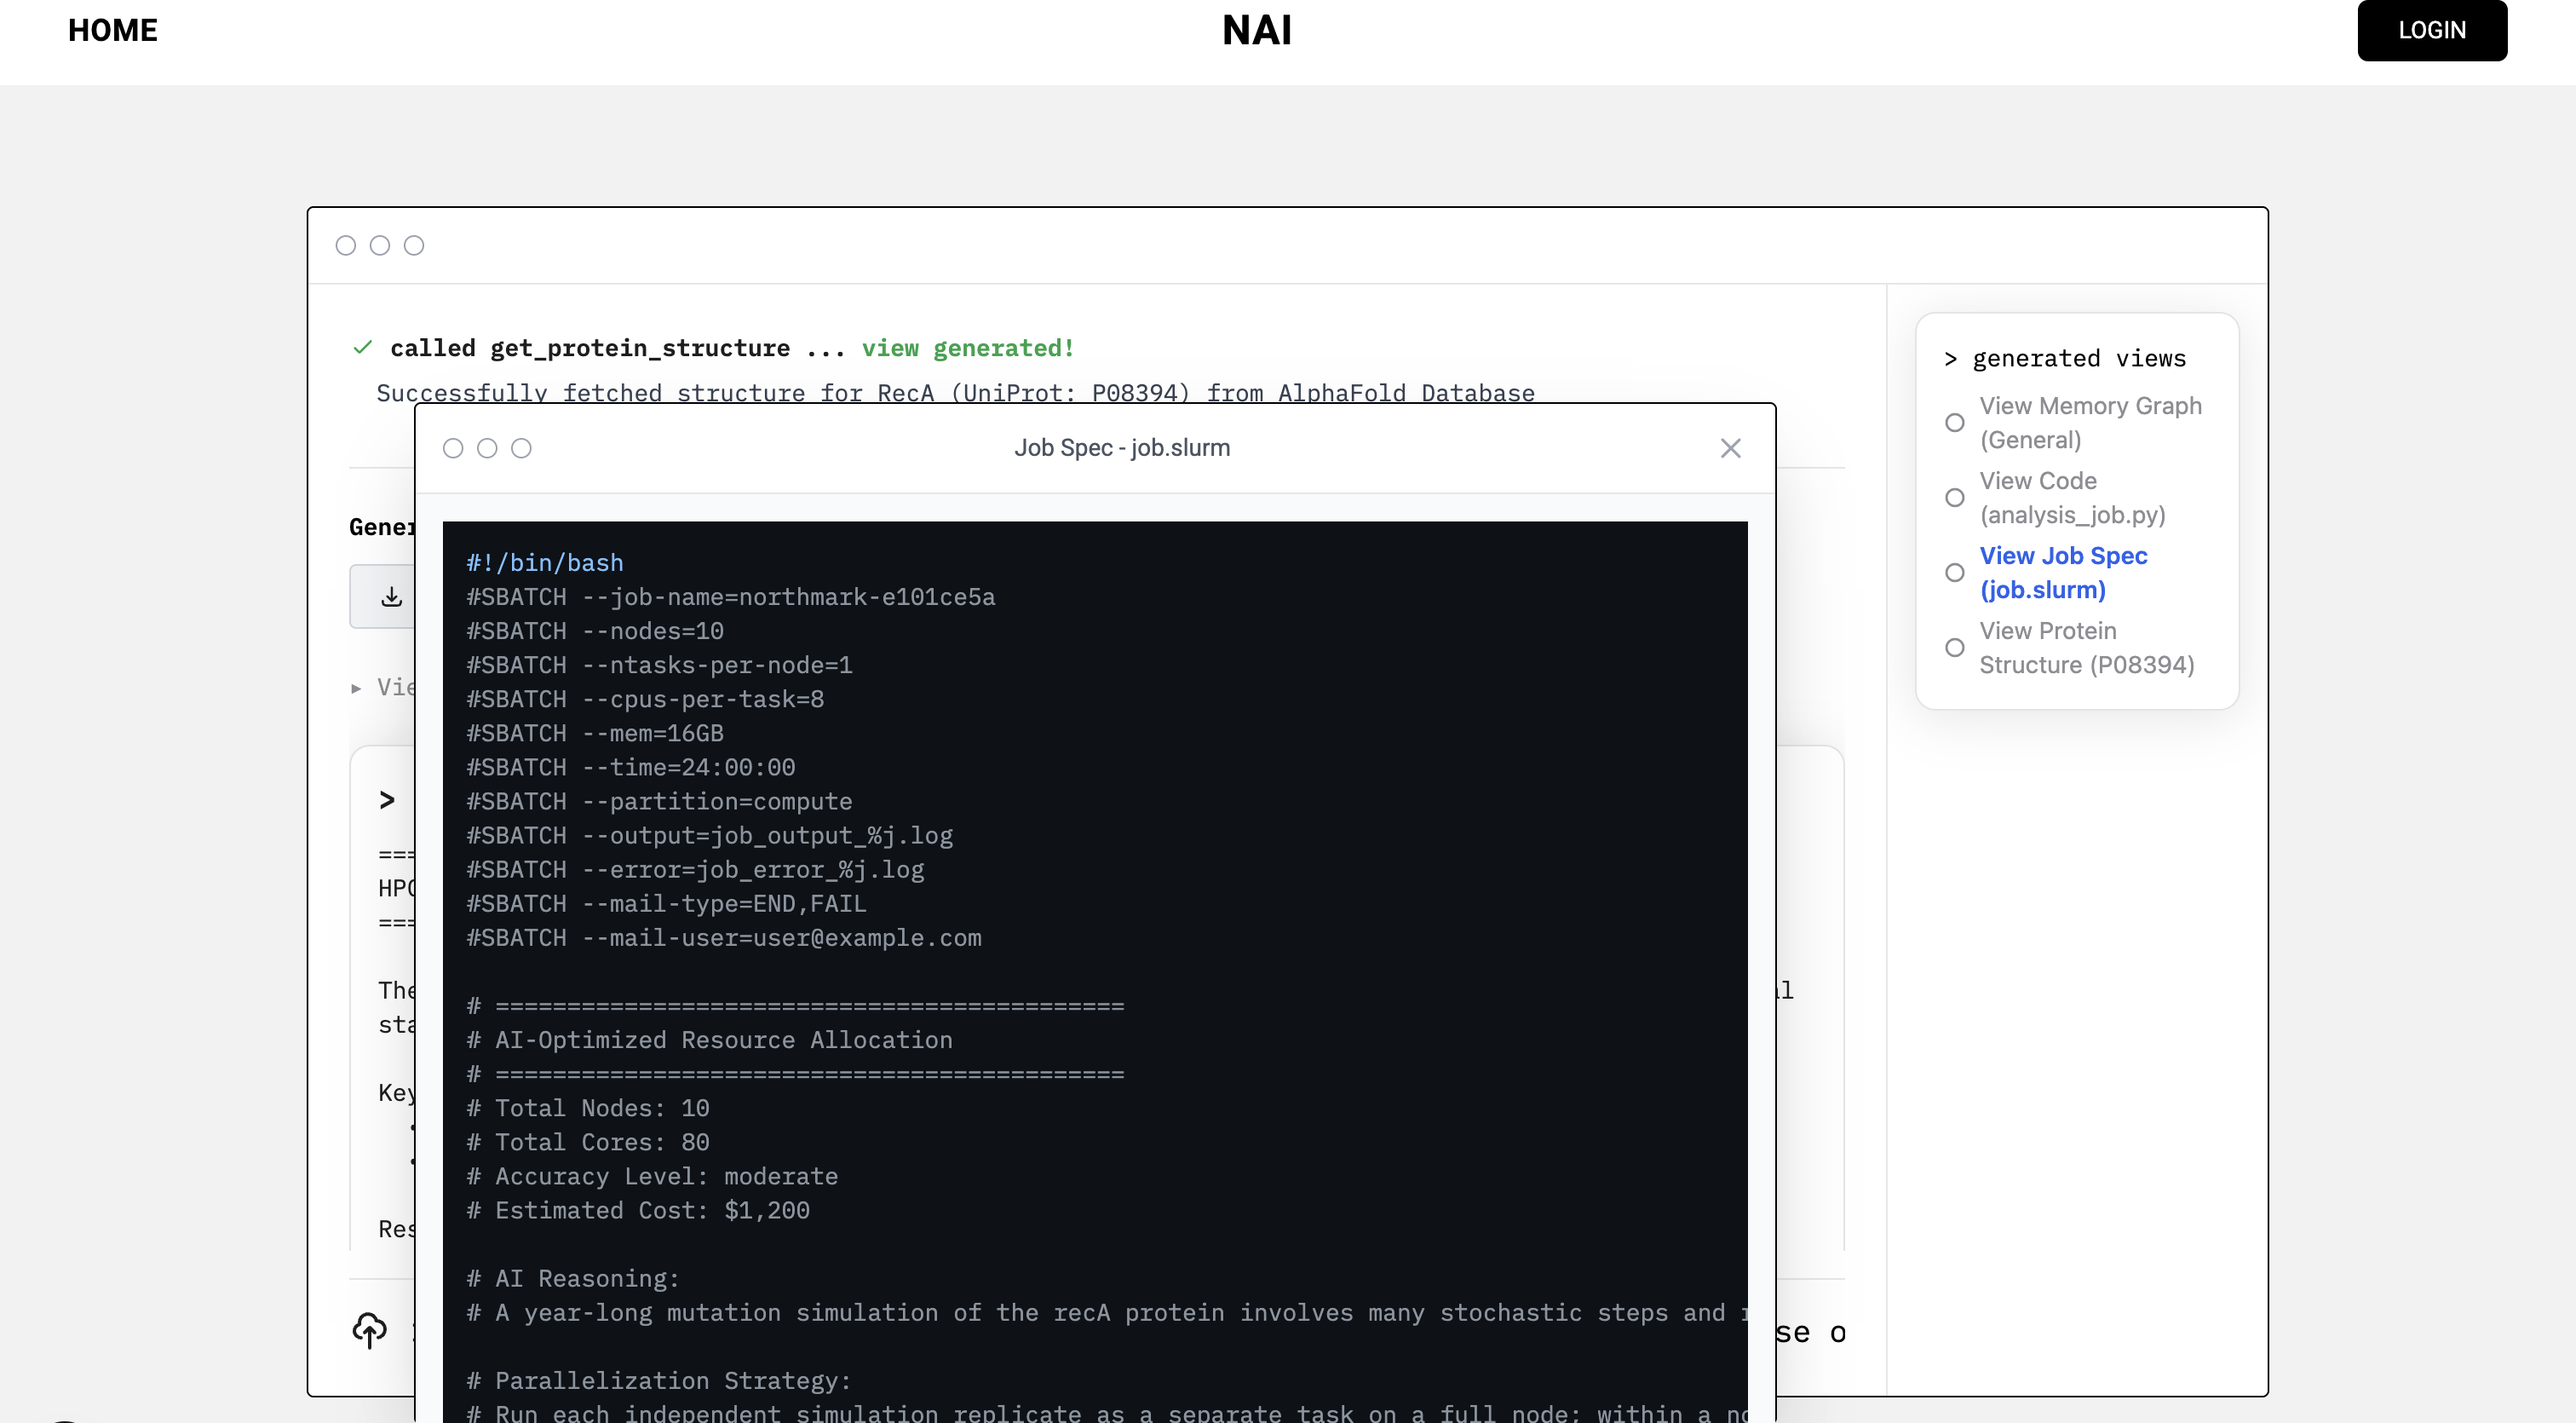Click the green checkmark beside get_protein_structure

(x=363, y=347)
